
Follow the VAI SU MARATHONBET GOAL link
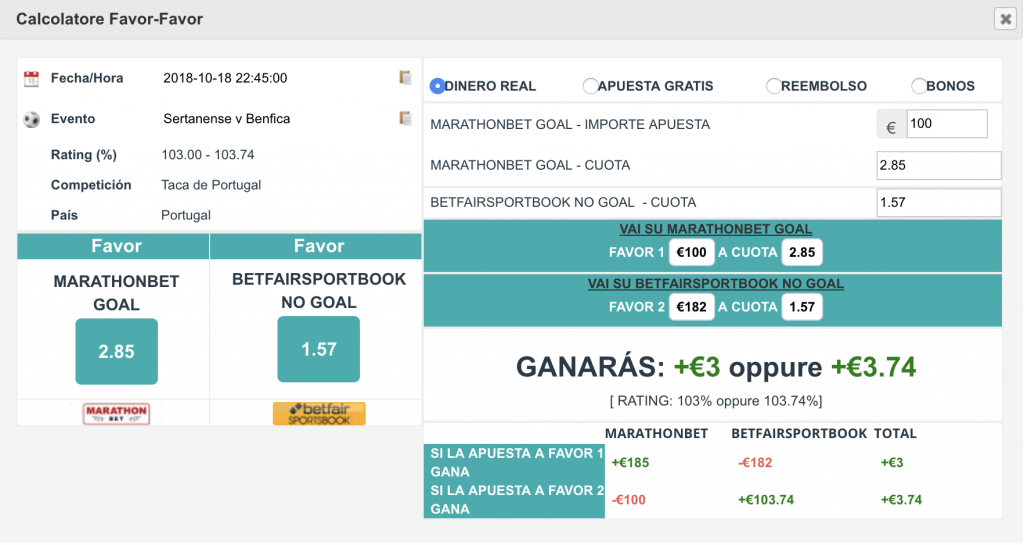[716, 229]
